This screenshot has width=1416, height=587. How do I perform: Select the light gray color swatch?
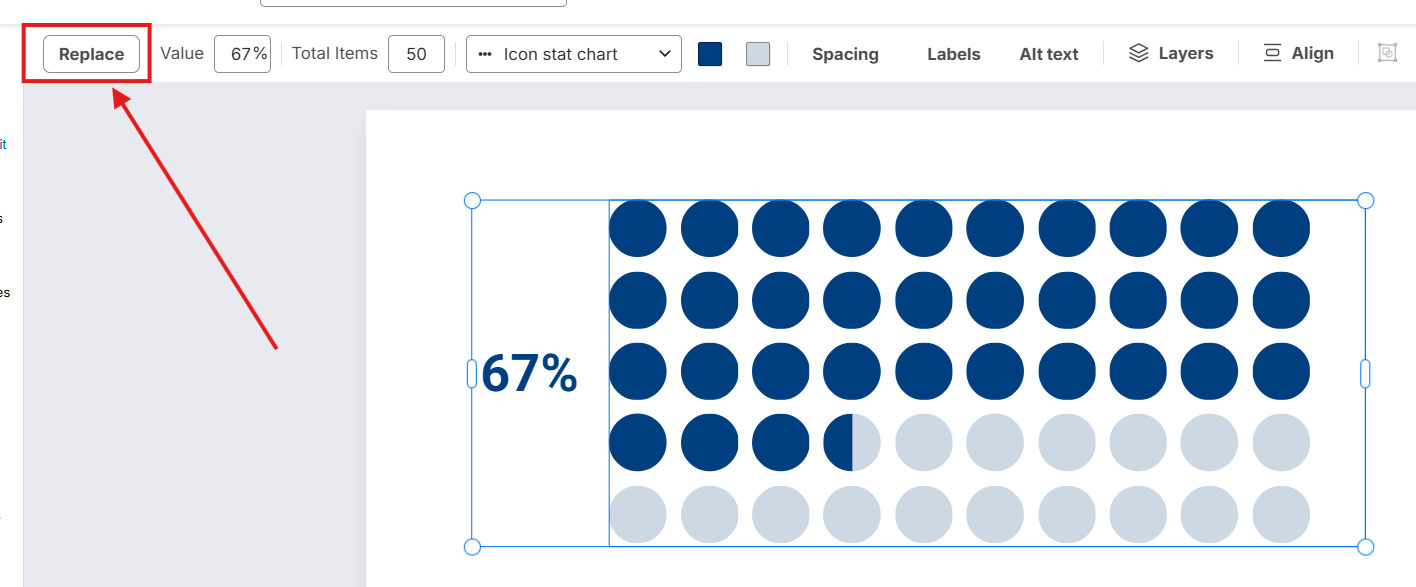[x=758, y=54]
